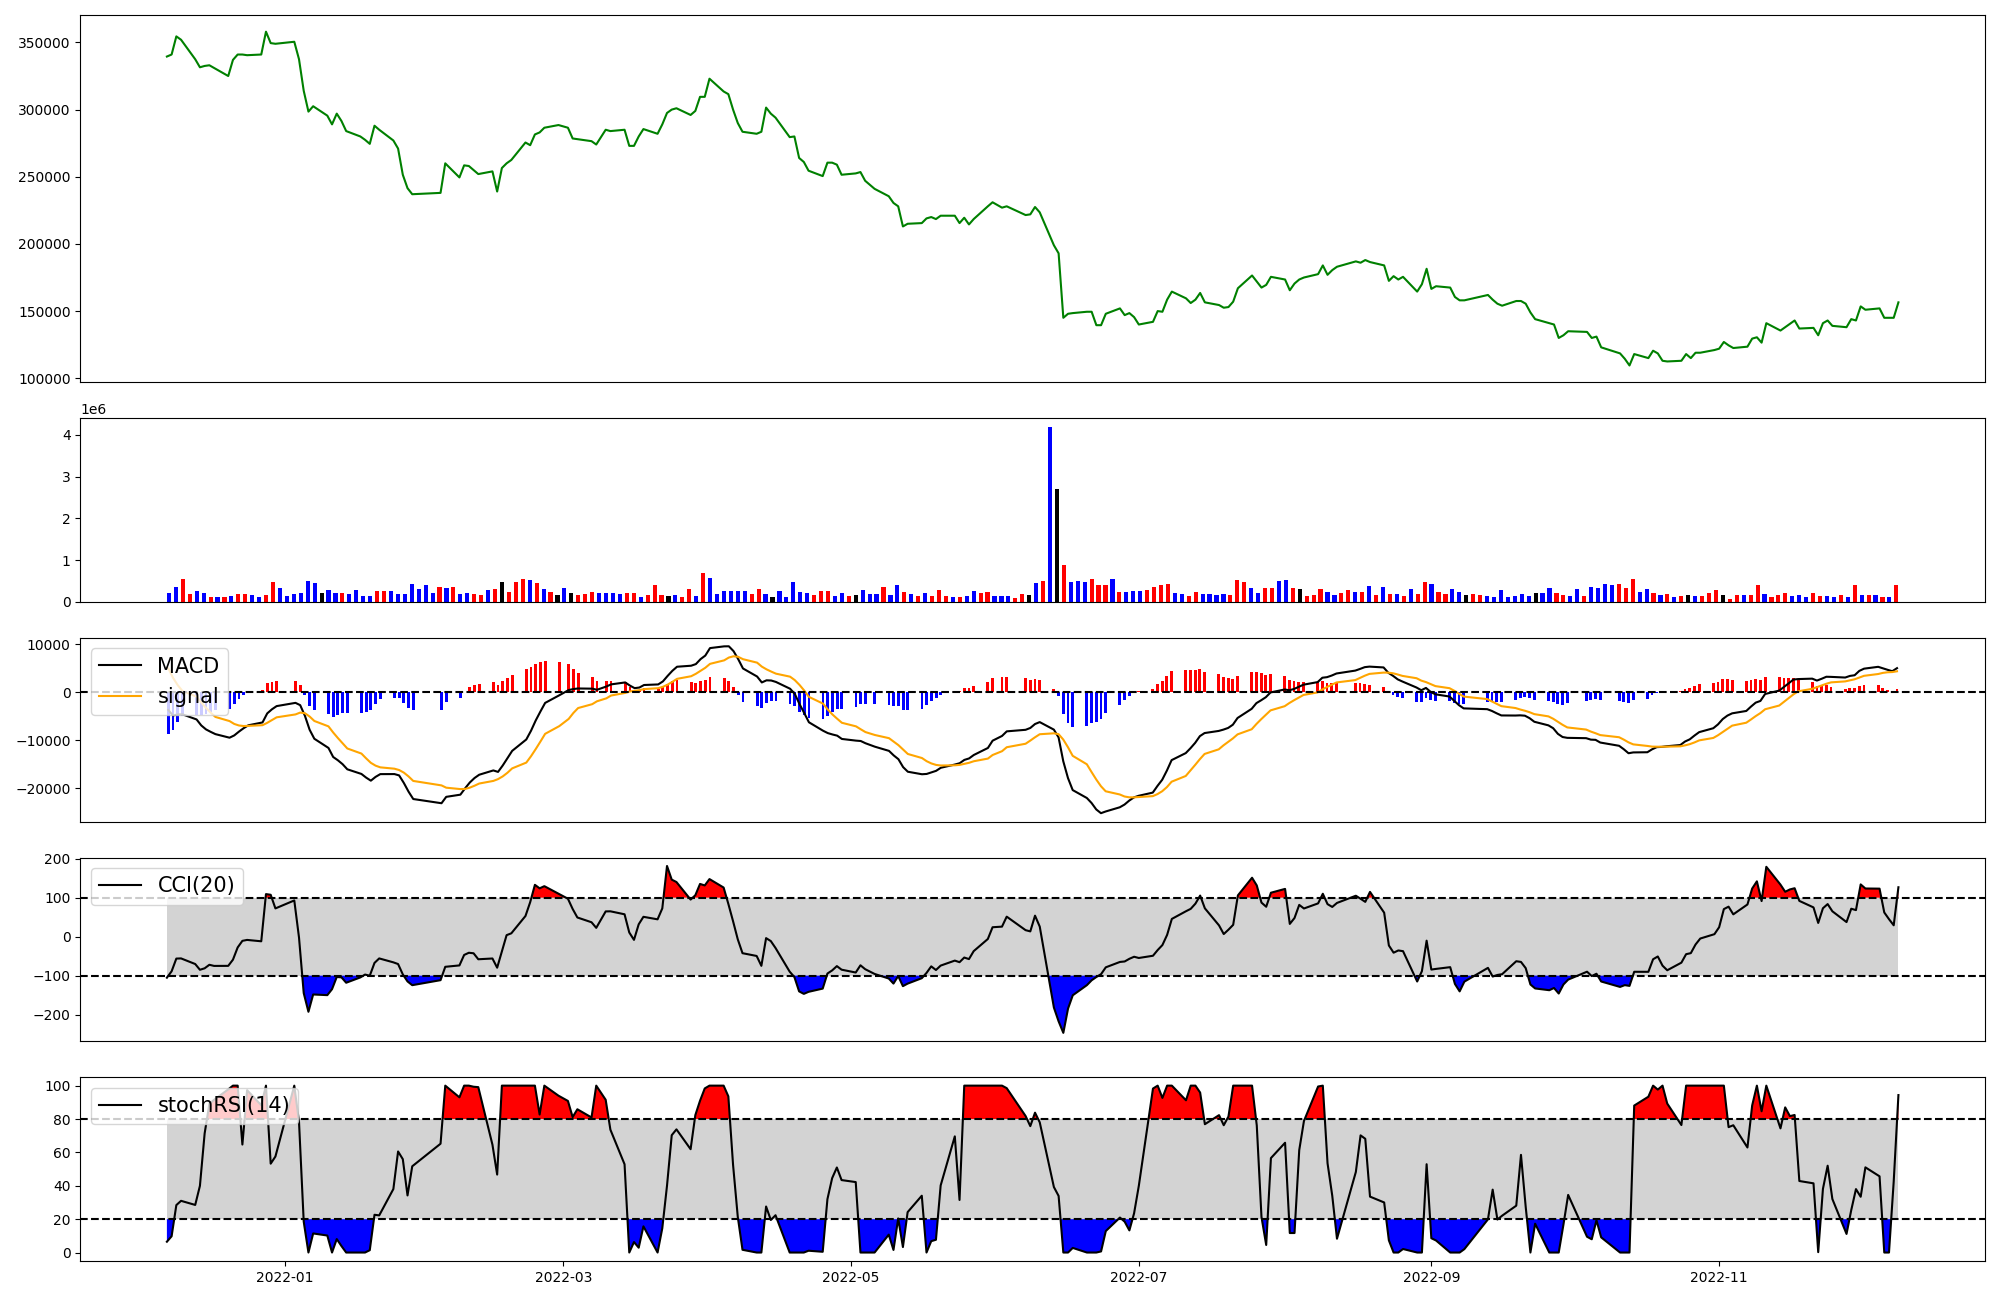Click the 2022-11 x-axis tick label
This screenshot has width=2000, height=1300.
point(1719,1277)
